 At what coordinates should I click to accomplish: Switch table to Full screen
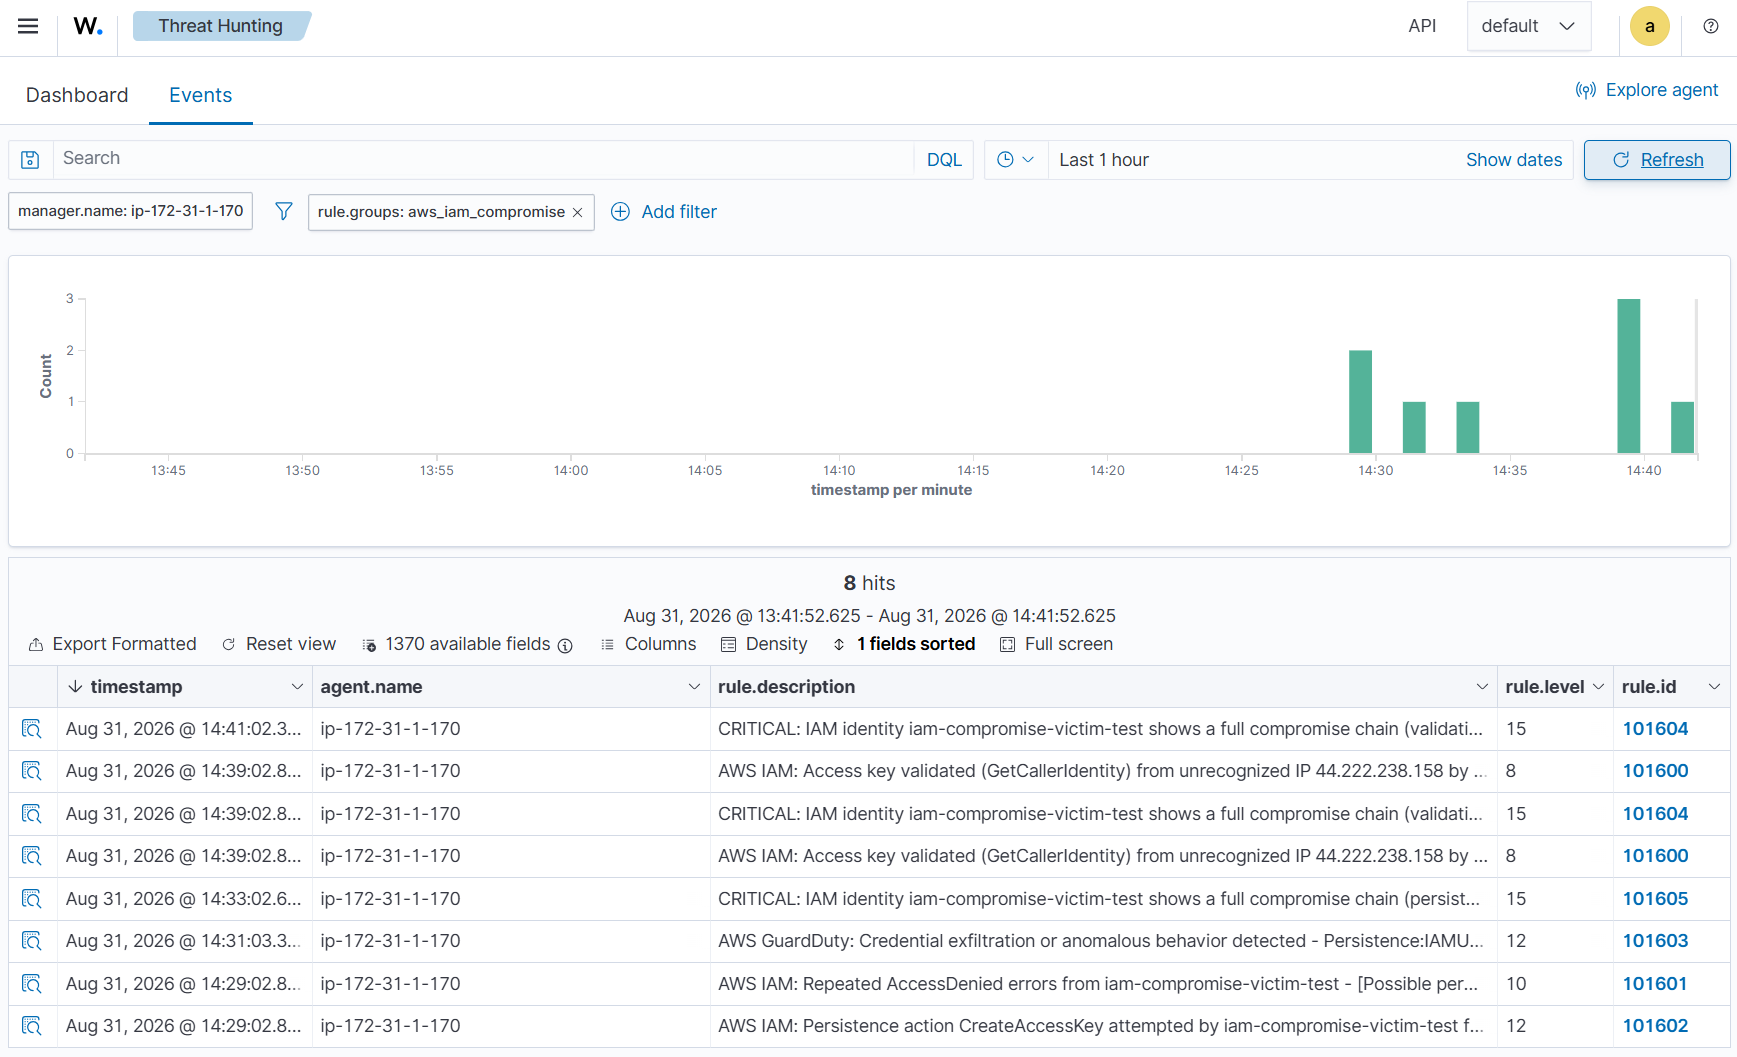(1057, 644)
